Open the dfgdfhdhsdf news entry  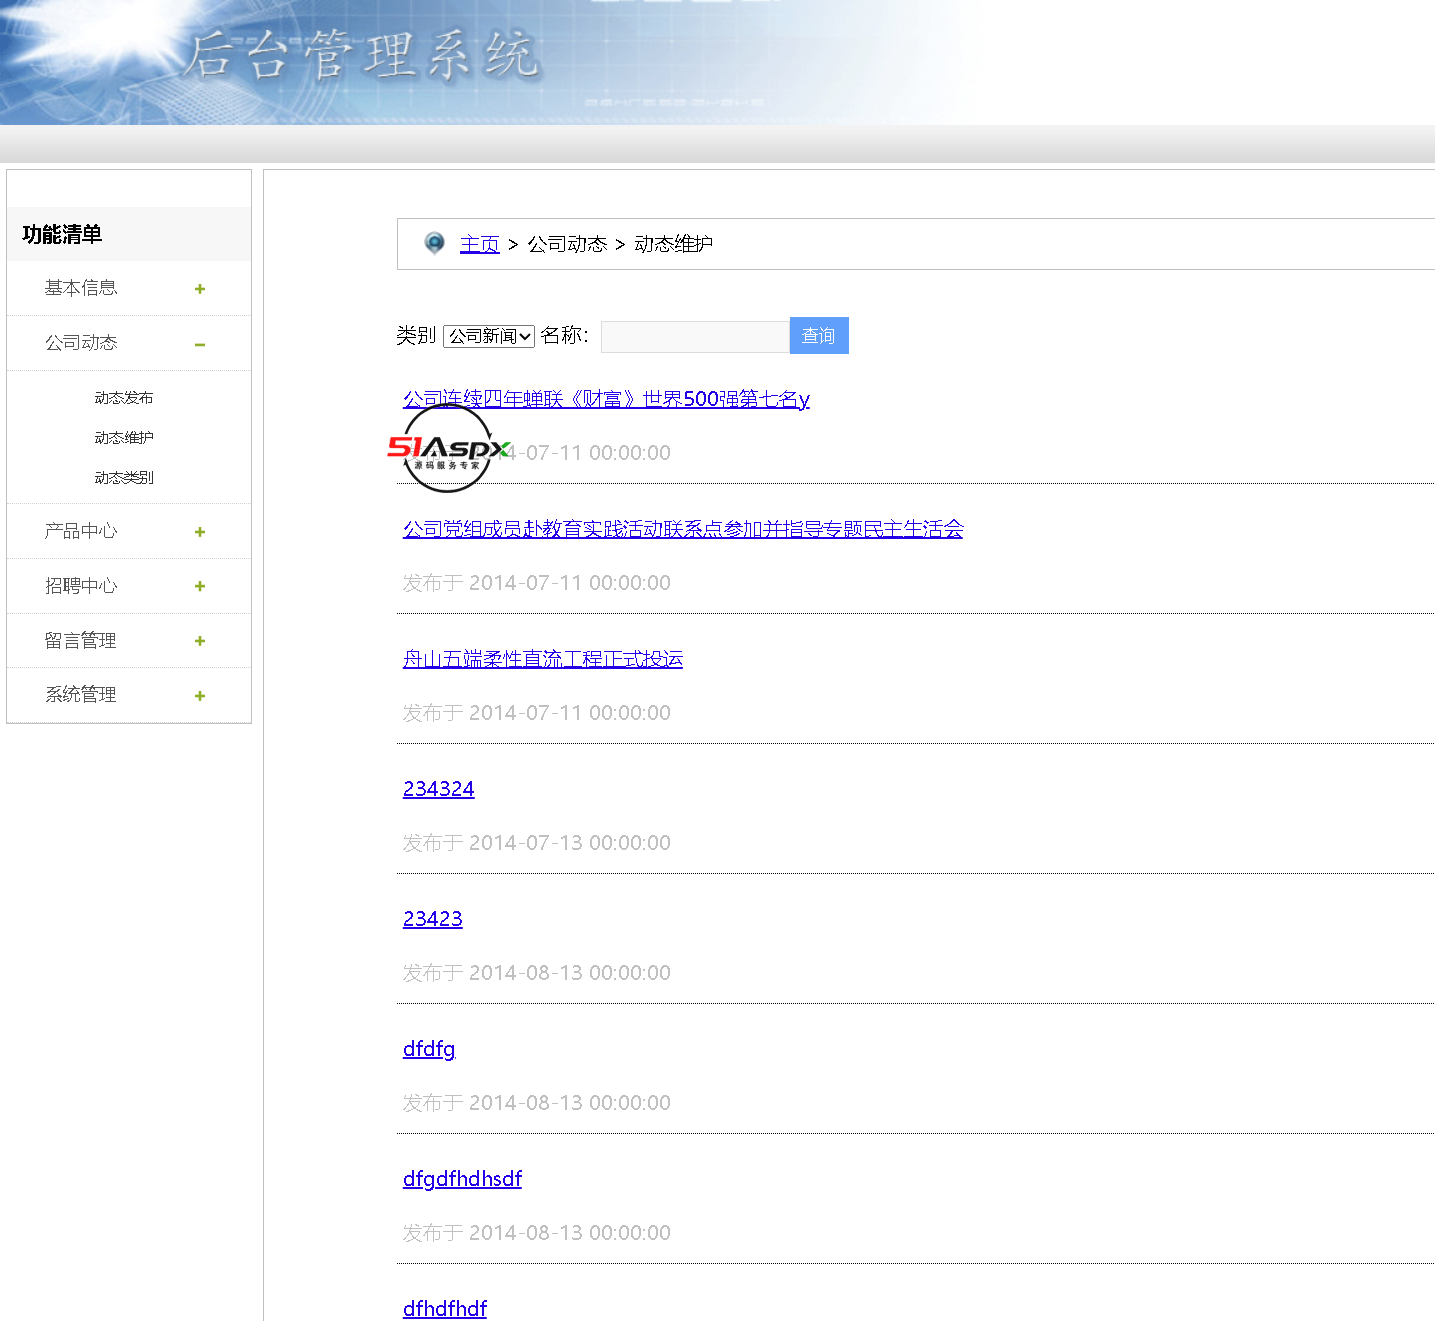pos(462,1179)
